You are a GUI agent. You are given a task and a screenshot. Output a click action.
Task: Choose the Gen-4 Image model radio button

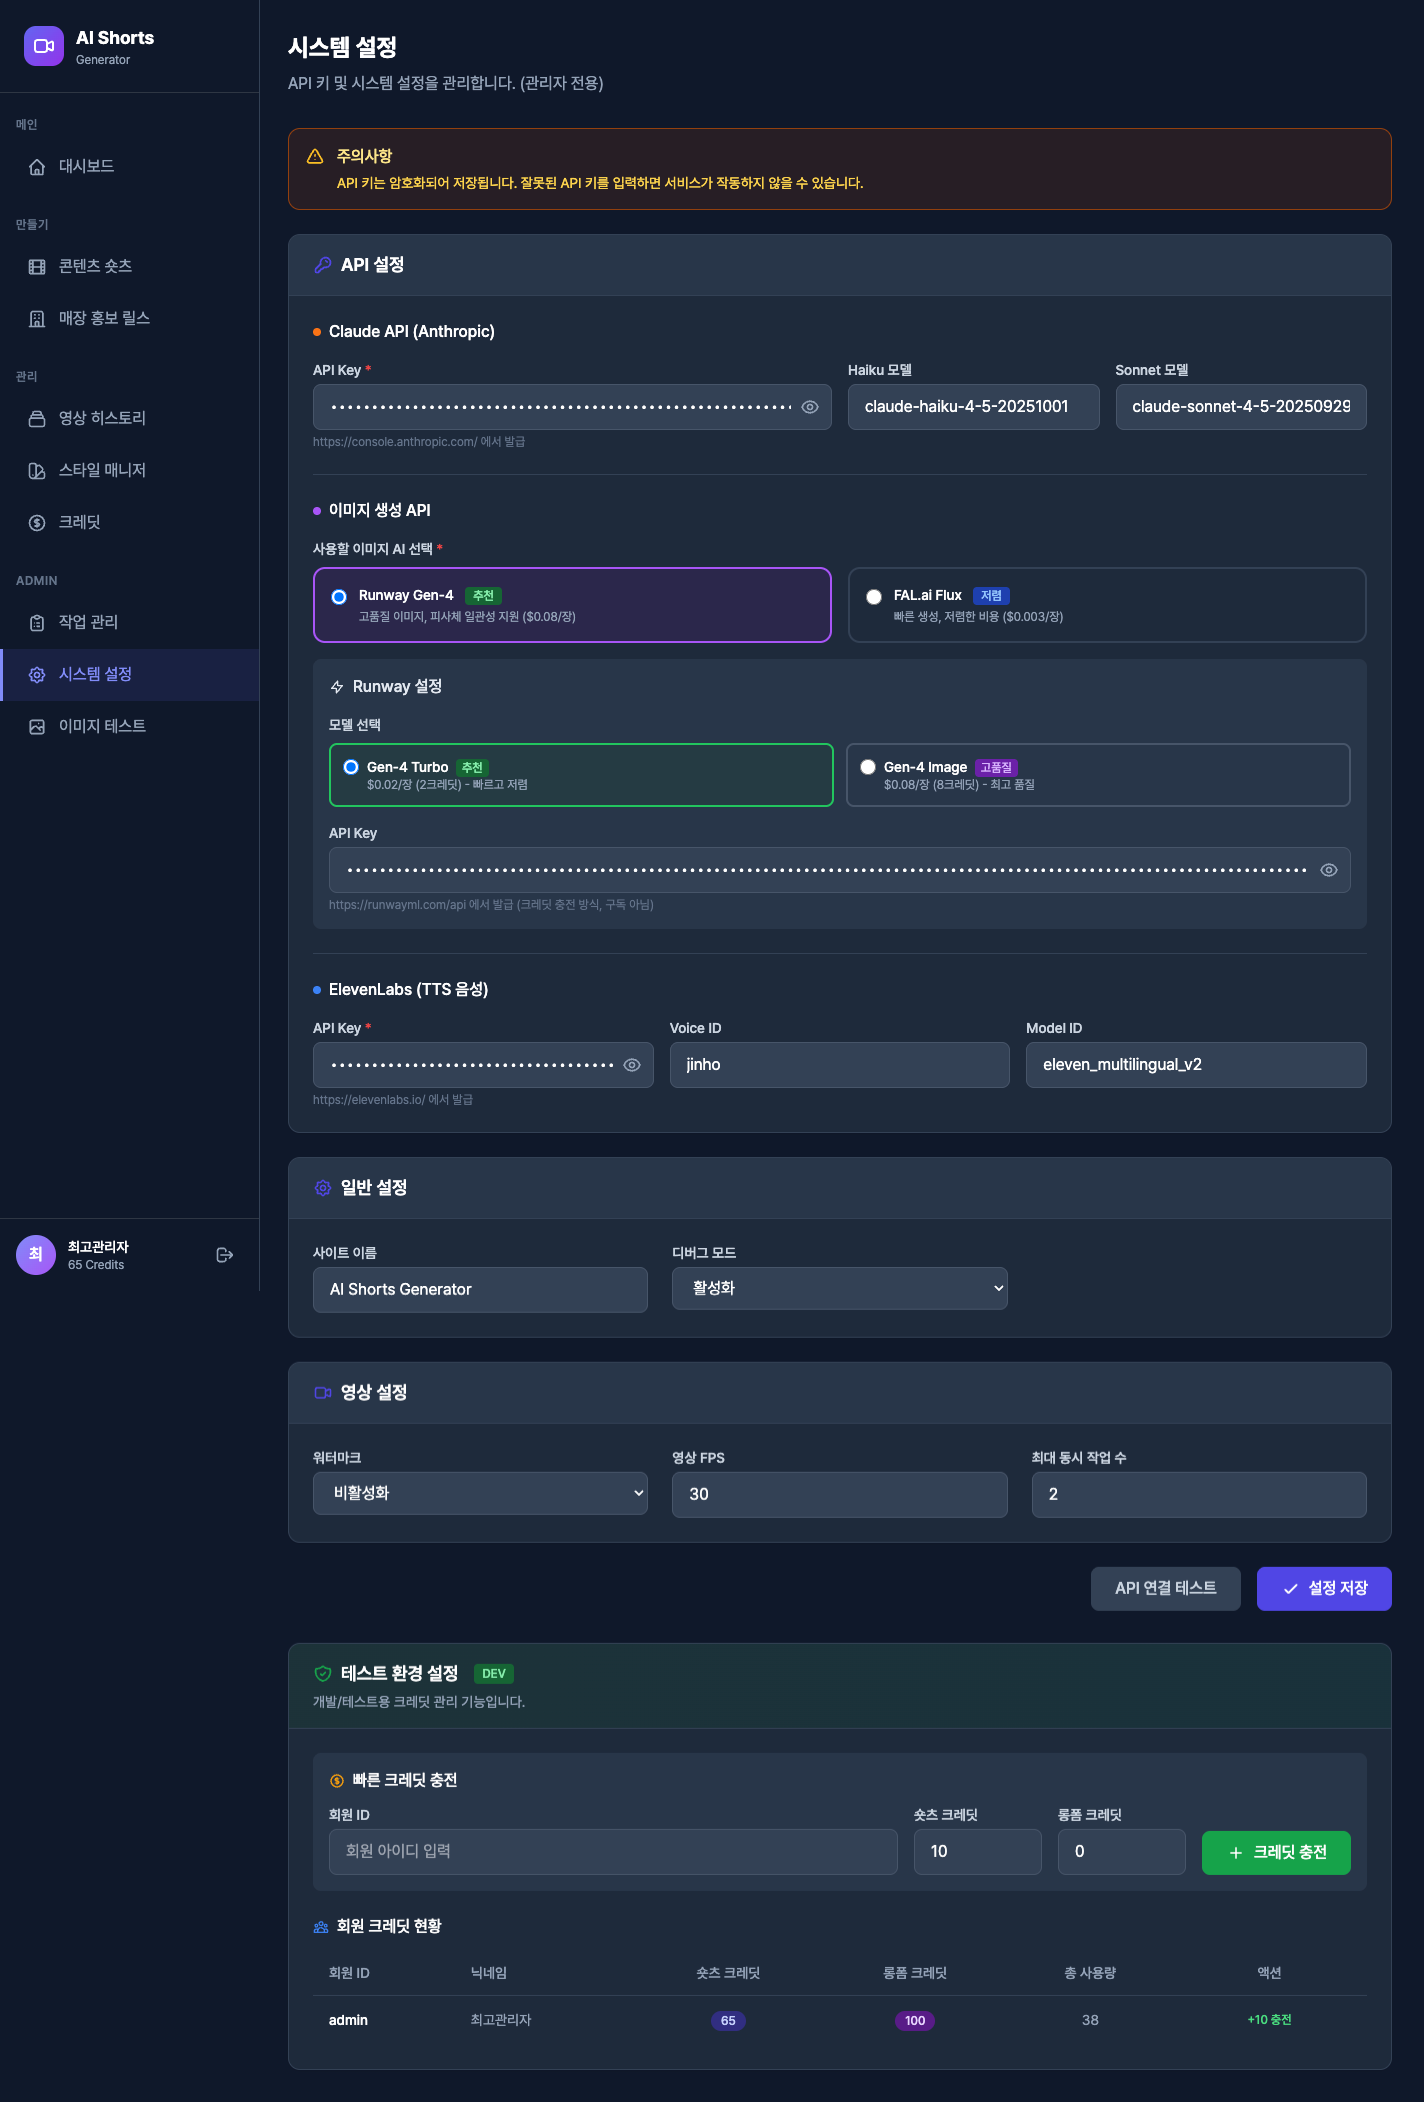point(868,767)
